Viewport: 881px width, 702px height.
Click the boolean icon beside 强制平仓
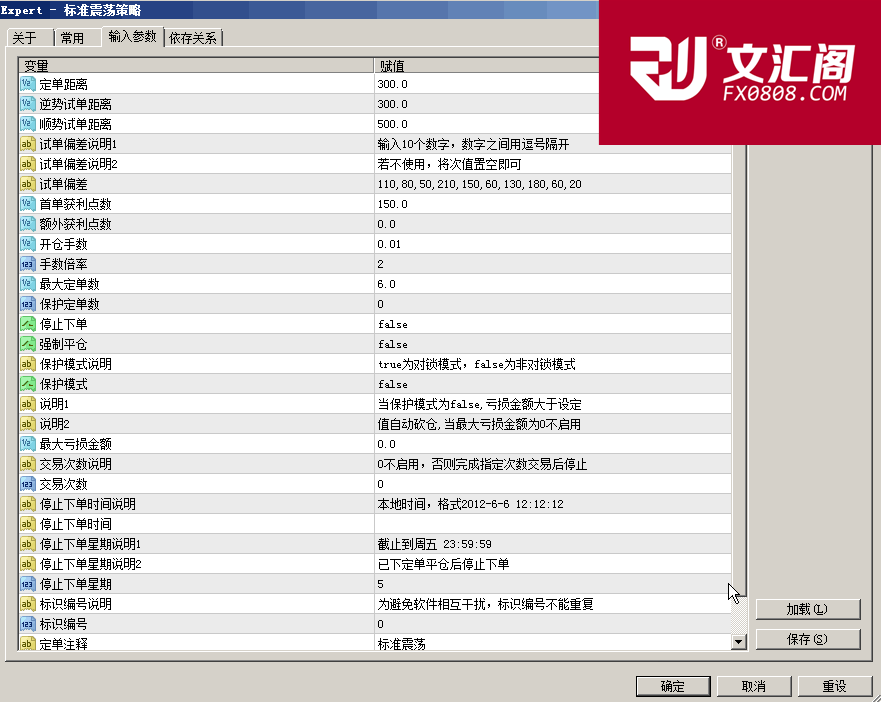click(x=28, y=344)
